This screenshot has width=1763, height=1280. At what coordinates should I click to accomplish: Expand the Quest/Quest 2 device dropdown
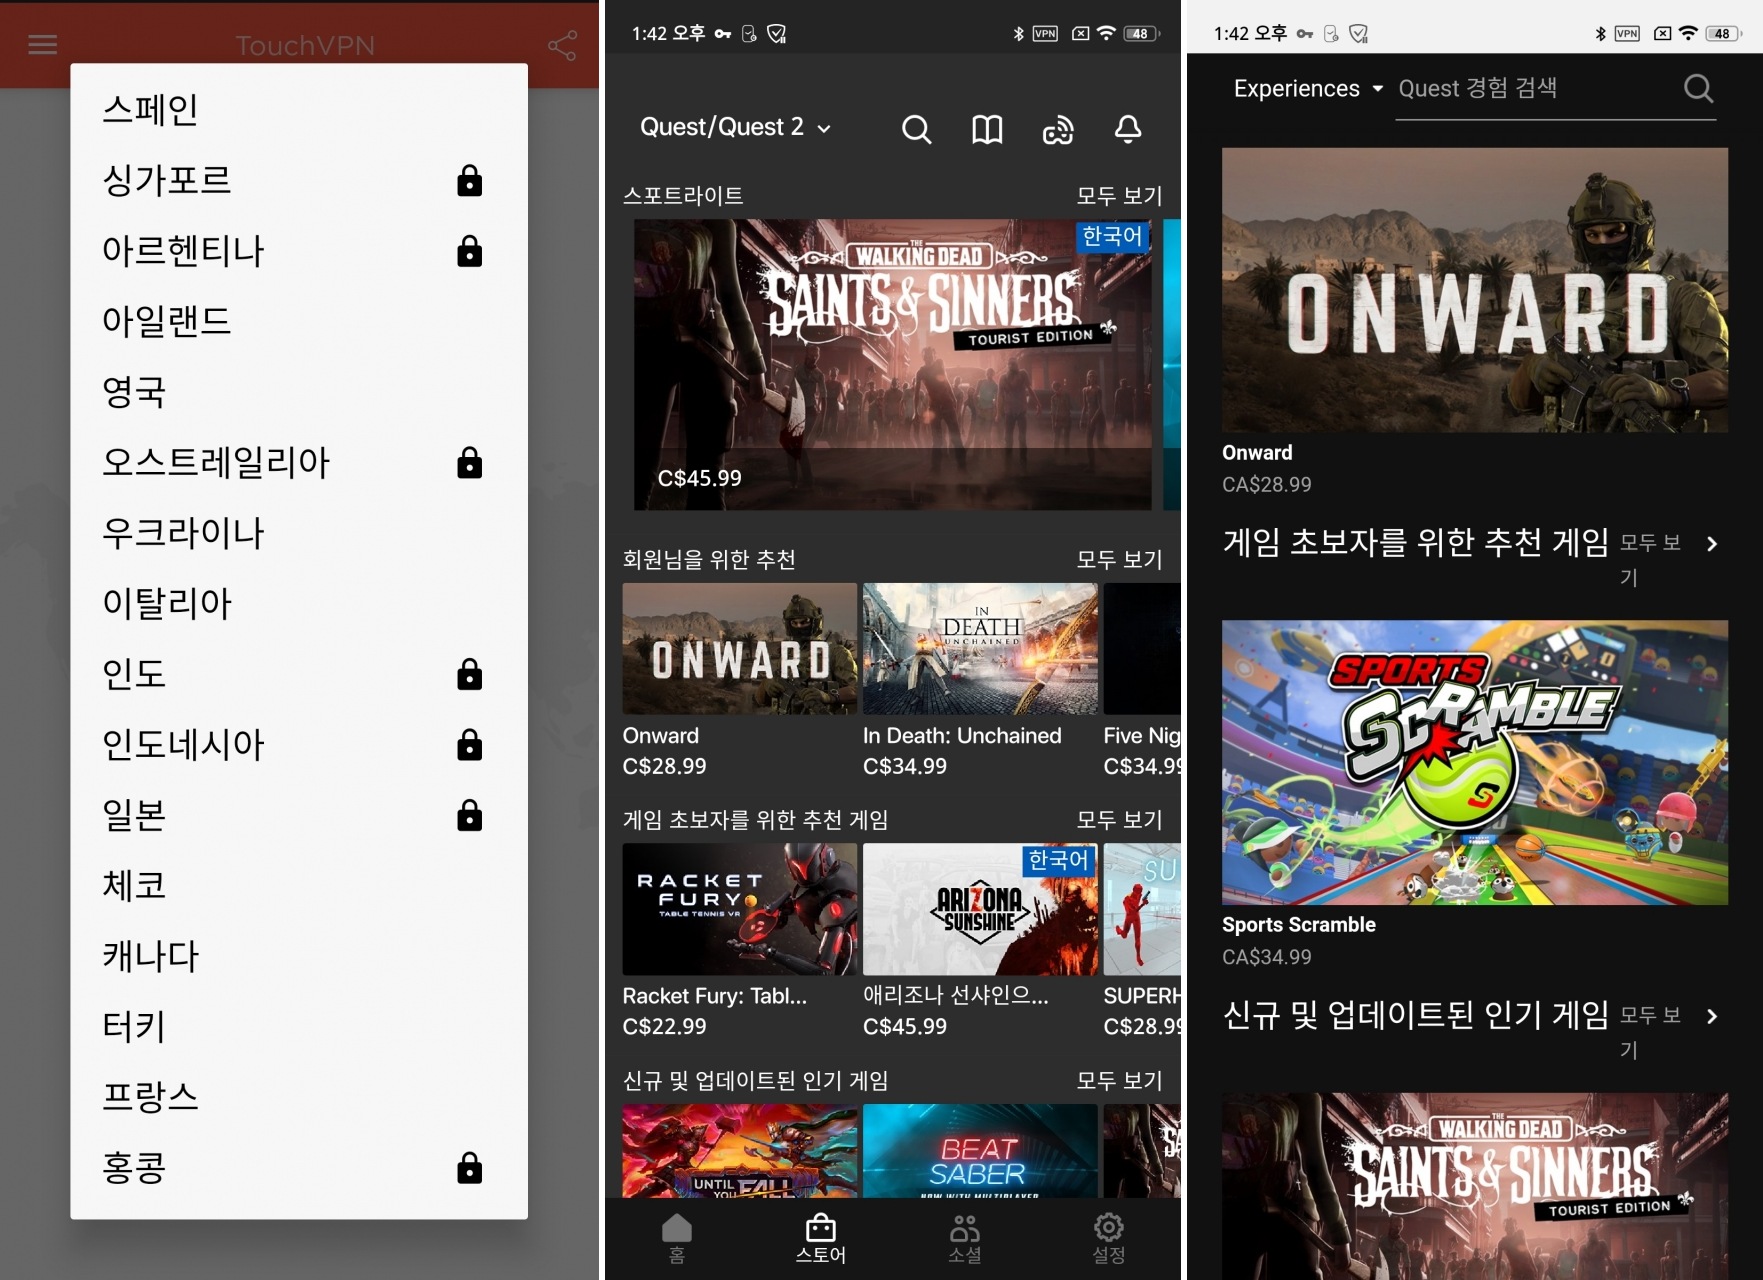736,128
